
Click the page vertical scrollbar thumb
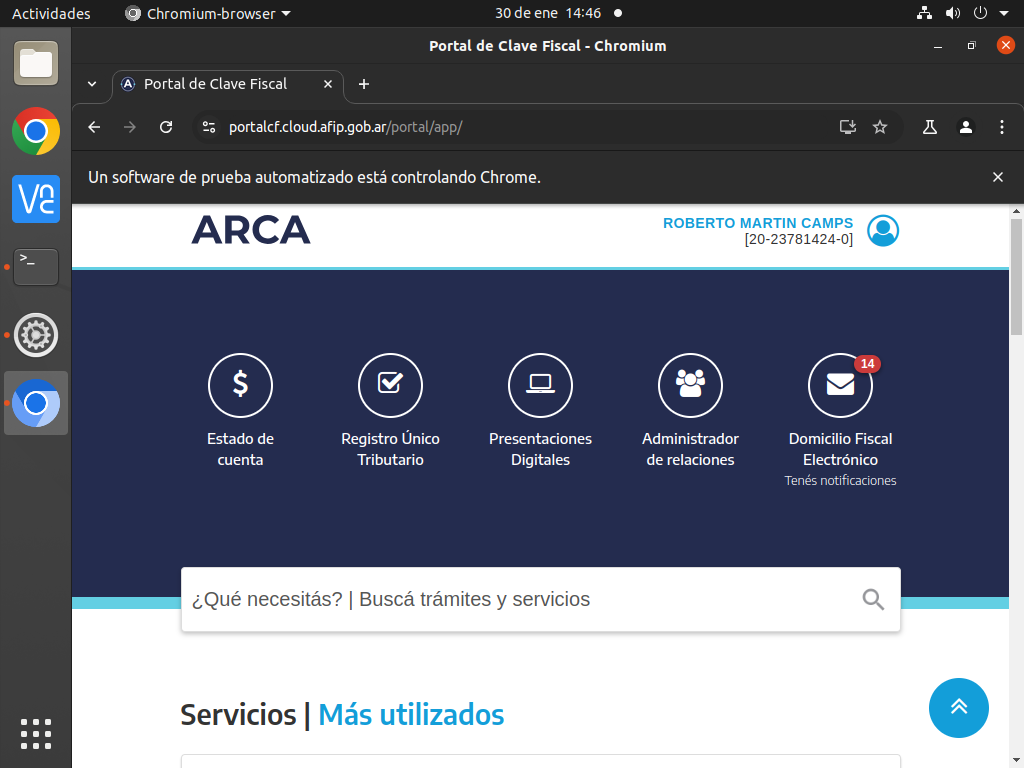coord(1016,277)
